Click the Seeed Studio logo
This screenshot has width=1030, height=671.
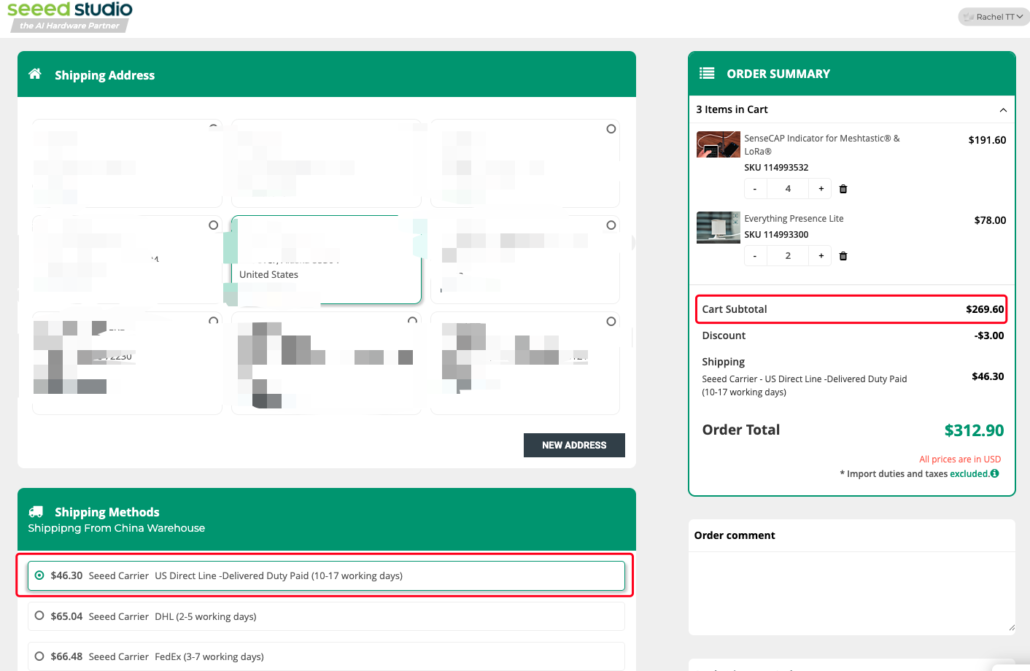coord(68,15)
